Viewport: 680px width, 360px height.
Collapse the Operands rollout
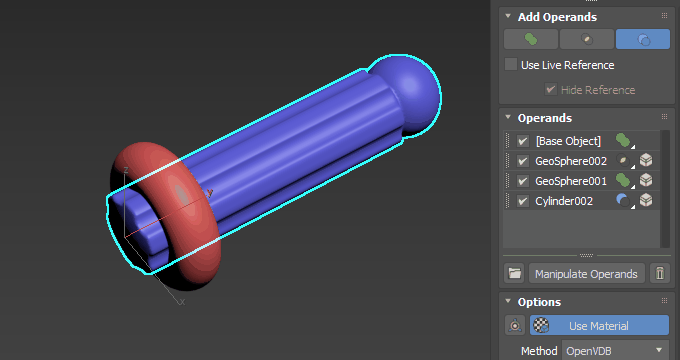tap(508, 118)
